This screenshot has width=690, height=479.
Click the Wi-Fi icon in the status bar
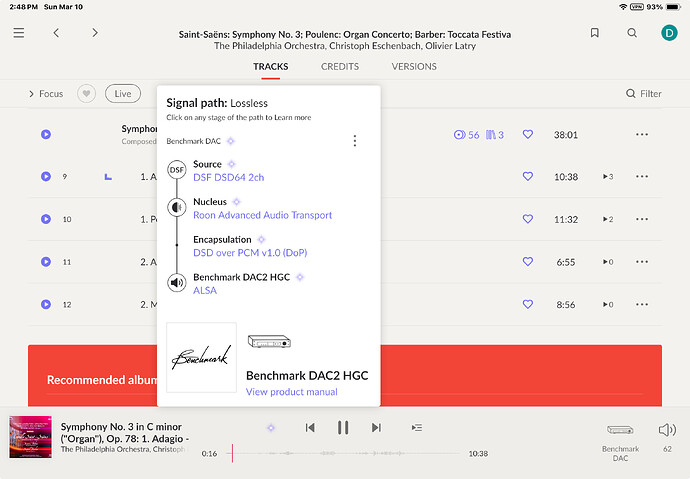623,7
